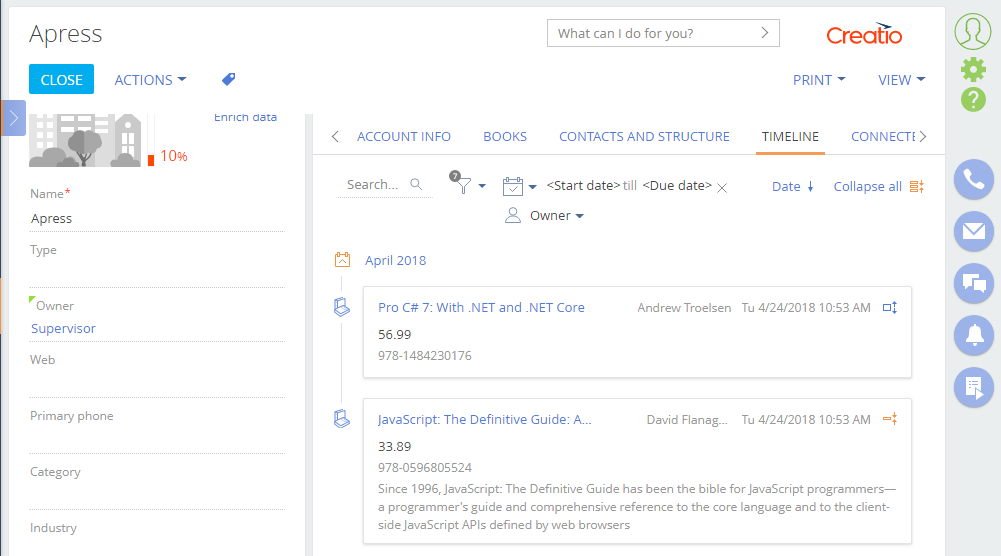
Task: Switch to the BOOKS tab
Action: (x=505, y=137)
